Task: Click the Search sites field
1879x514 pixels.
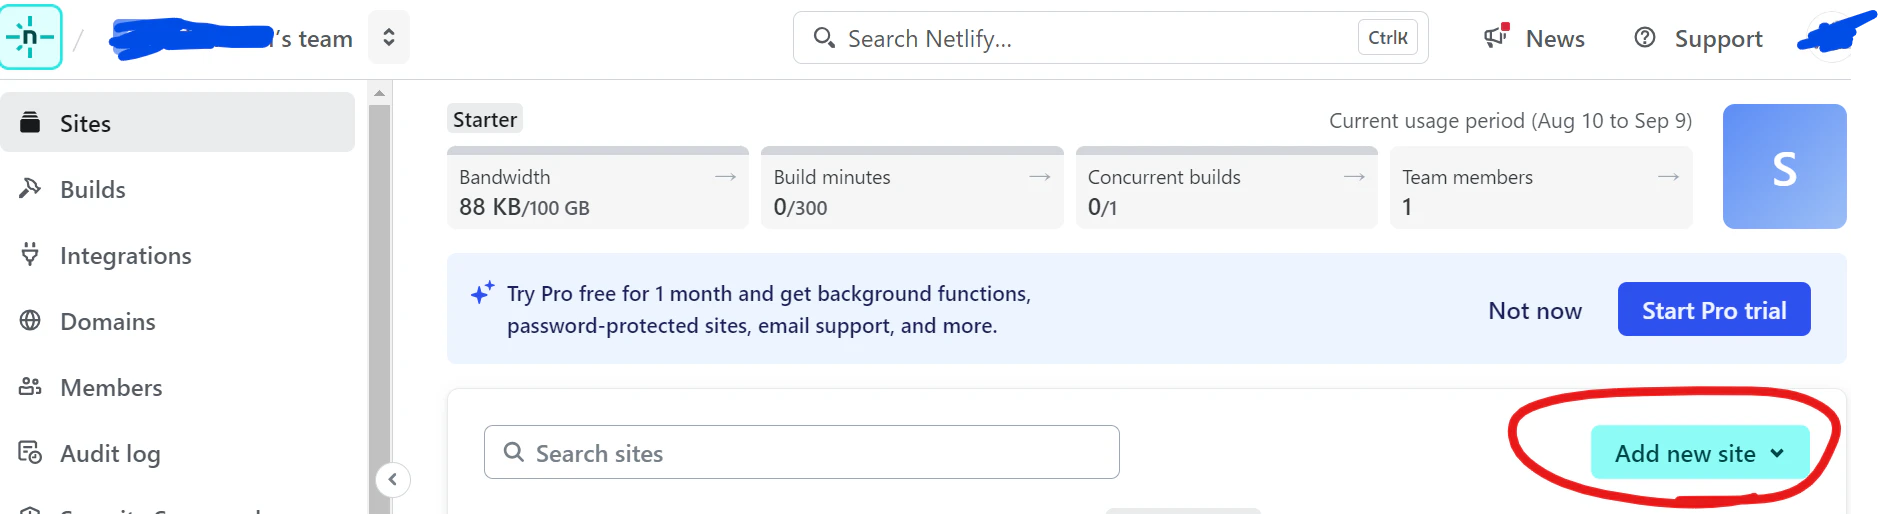Action: (801, 452)
